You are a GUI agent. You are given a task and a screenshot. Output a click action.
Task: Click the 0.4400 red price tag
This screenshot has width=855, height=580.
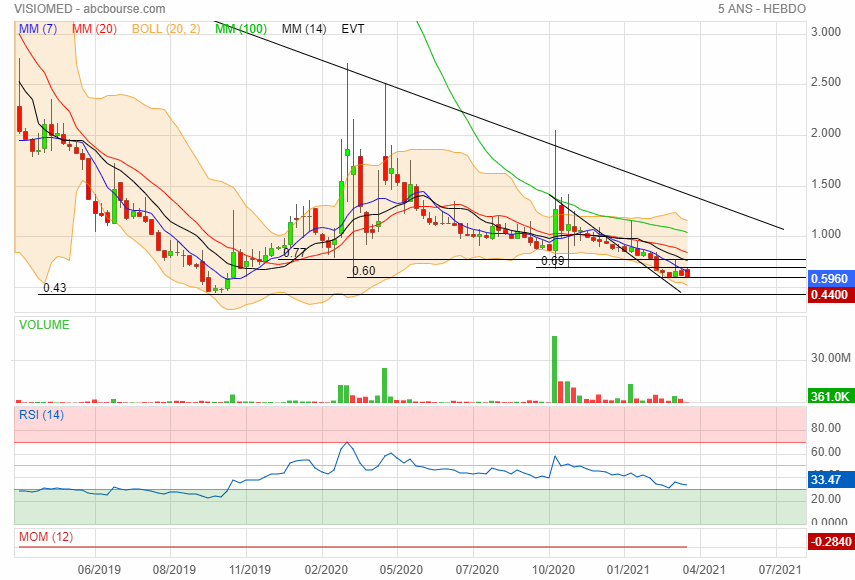pos(830,295)
